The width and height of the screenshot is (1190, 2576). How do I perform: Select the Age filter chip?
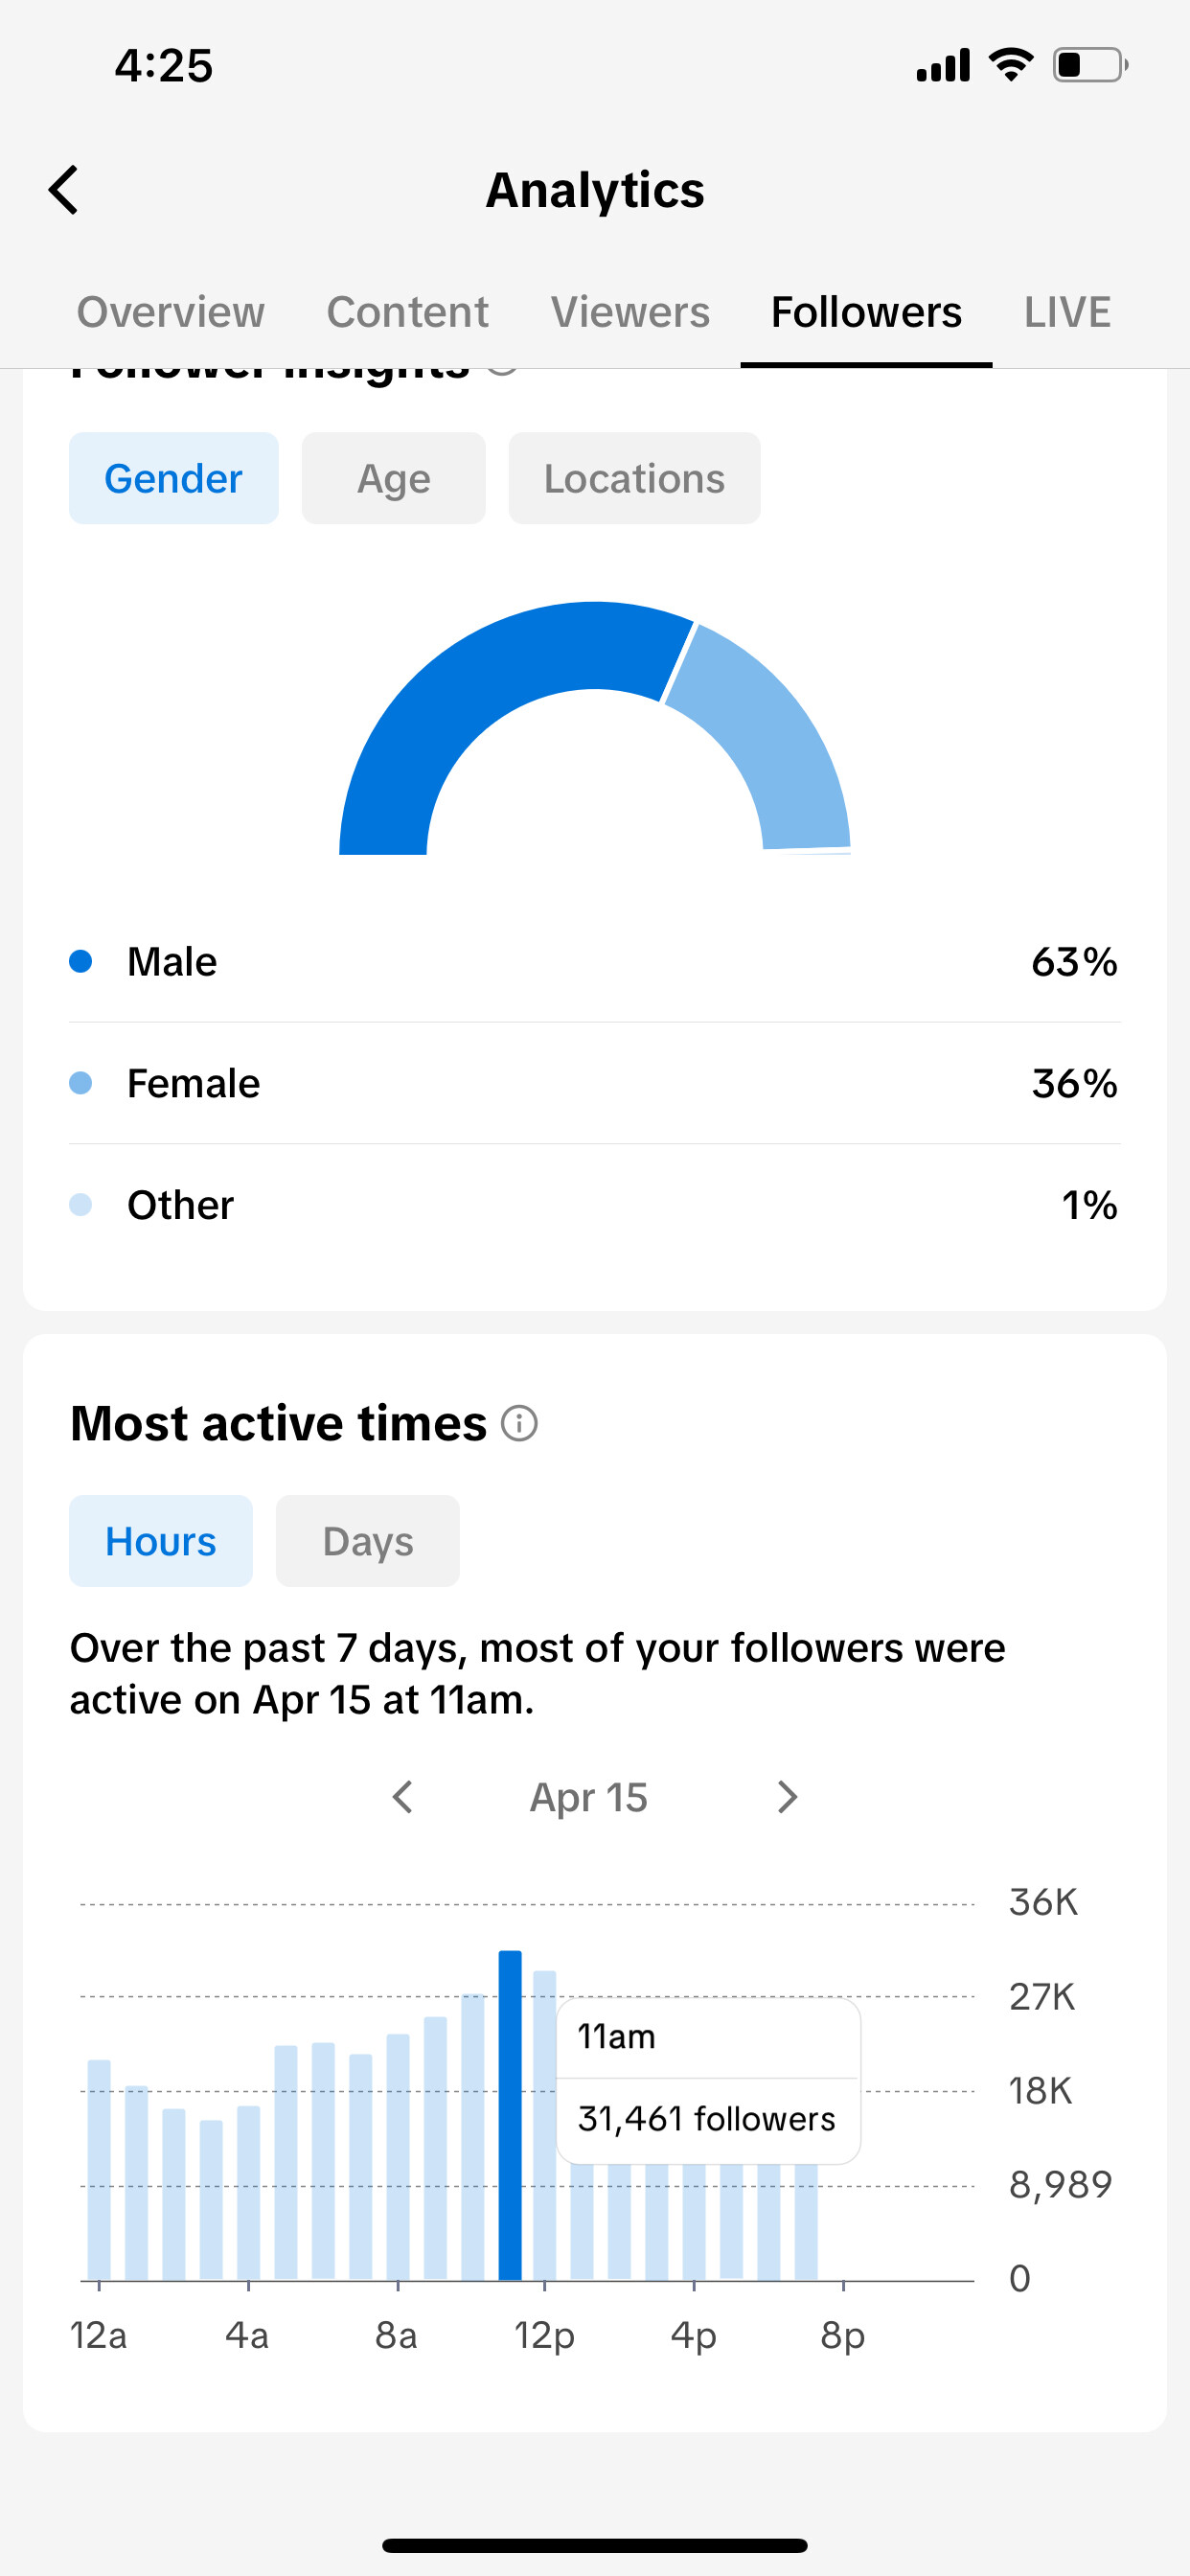pyautogui.click(x=394, y=478)
